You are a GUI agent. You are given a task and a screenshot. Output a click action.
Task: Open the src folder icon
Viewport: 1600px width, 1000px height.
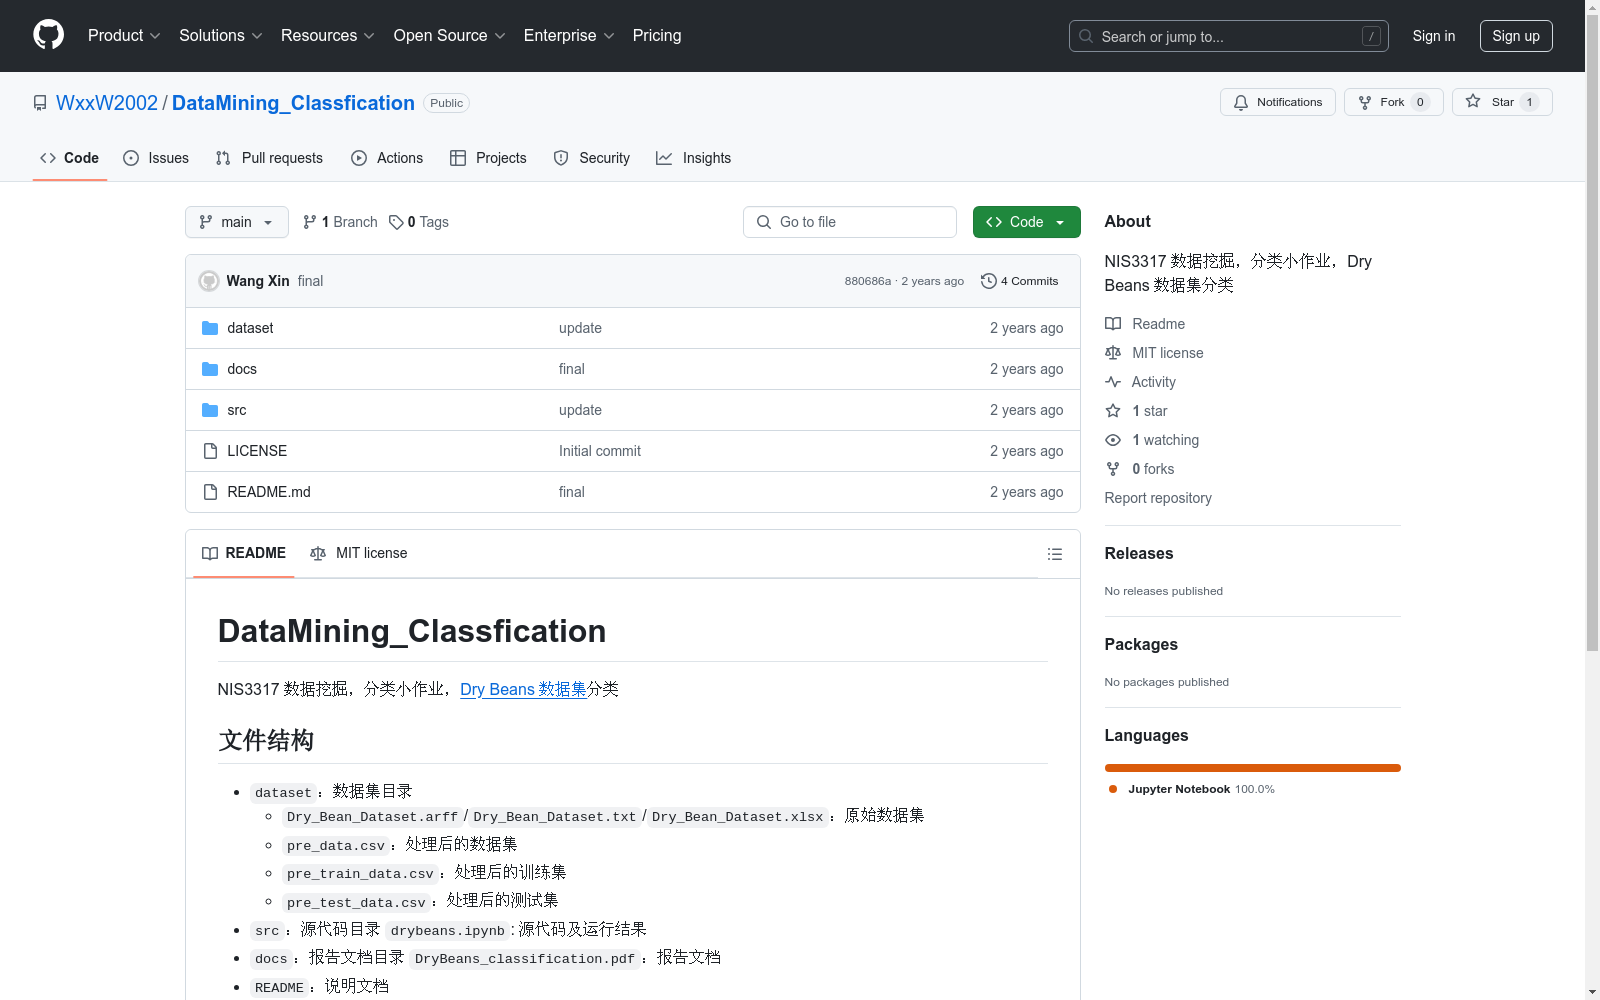[x=210, y=410]
